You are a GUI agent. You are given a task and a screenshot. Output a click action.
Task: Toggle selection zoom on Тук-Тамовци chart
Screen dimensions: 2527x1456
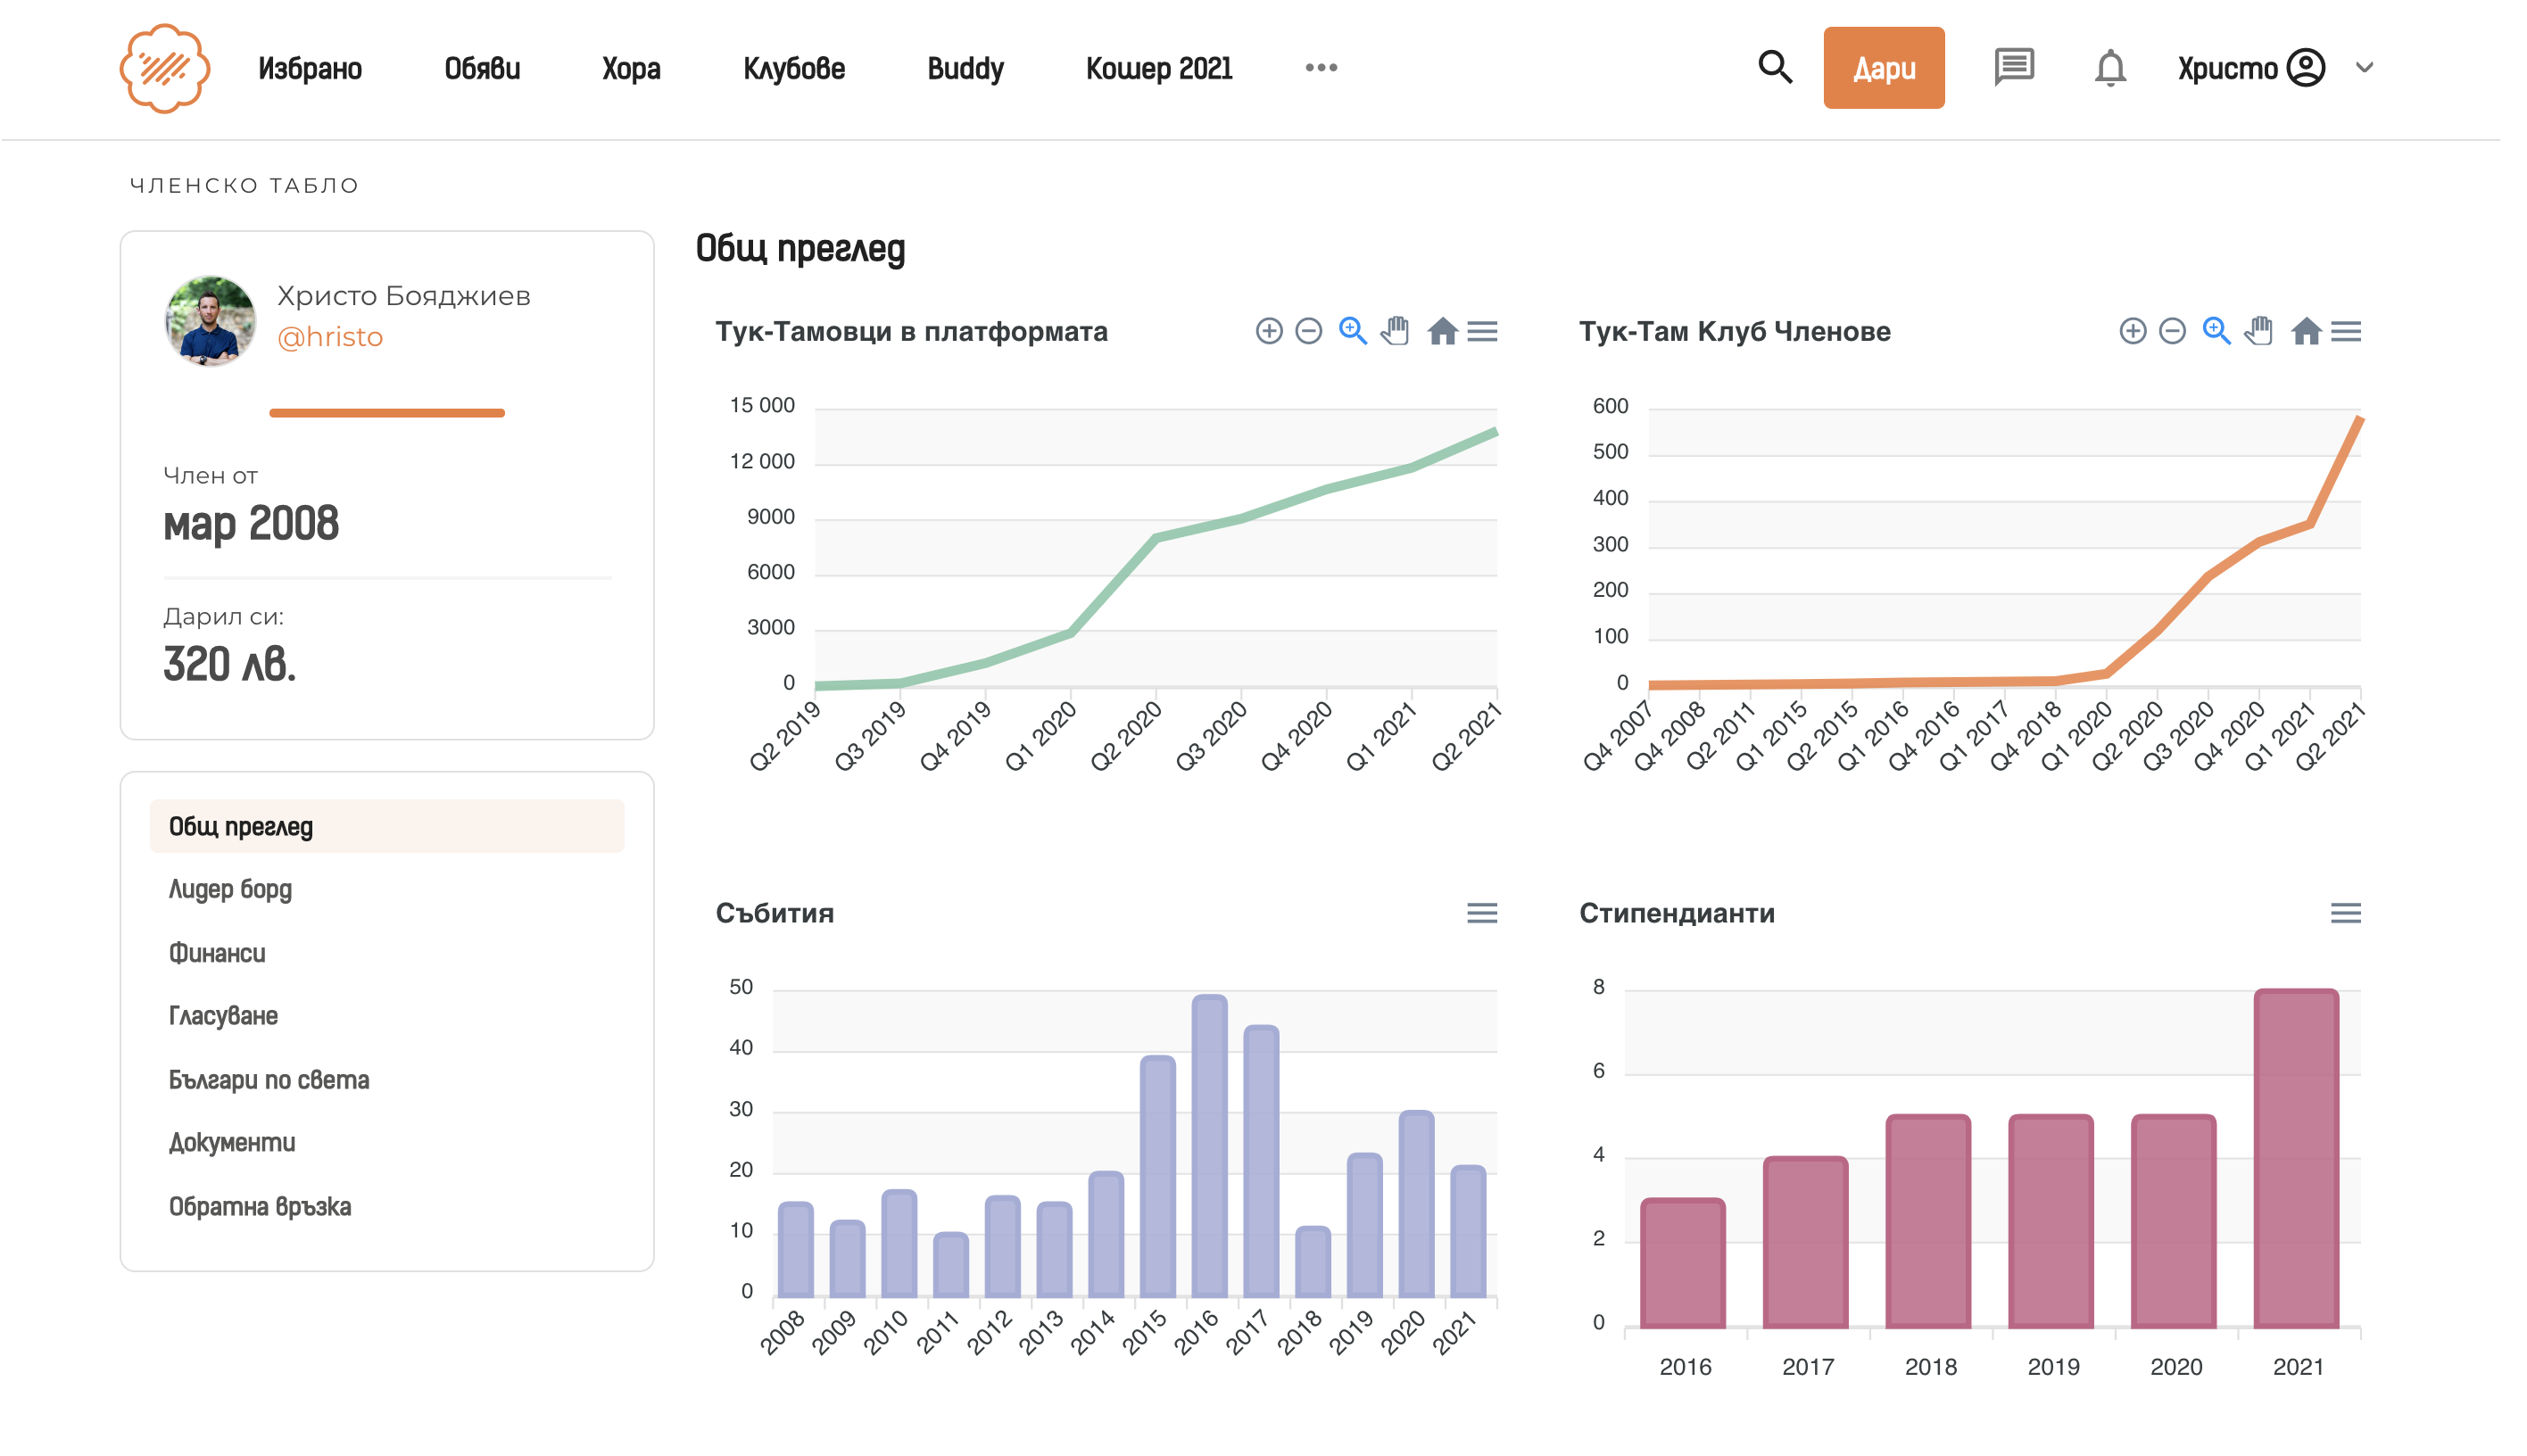pos(1352,331)
